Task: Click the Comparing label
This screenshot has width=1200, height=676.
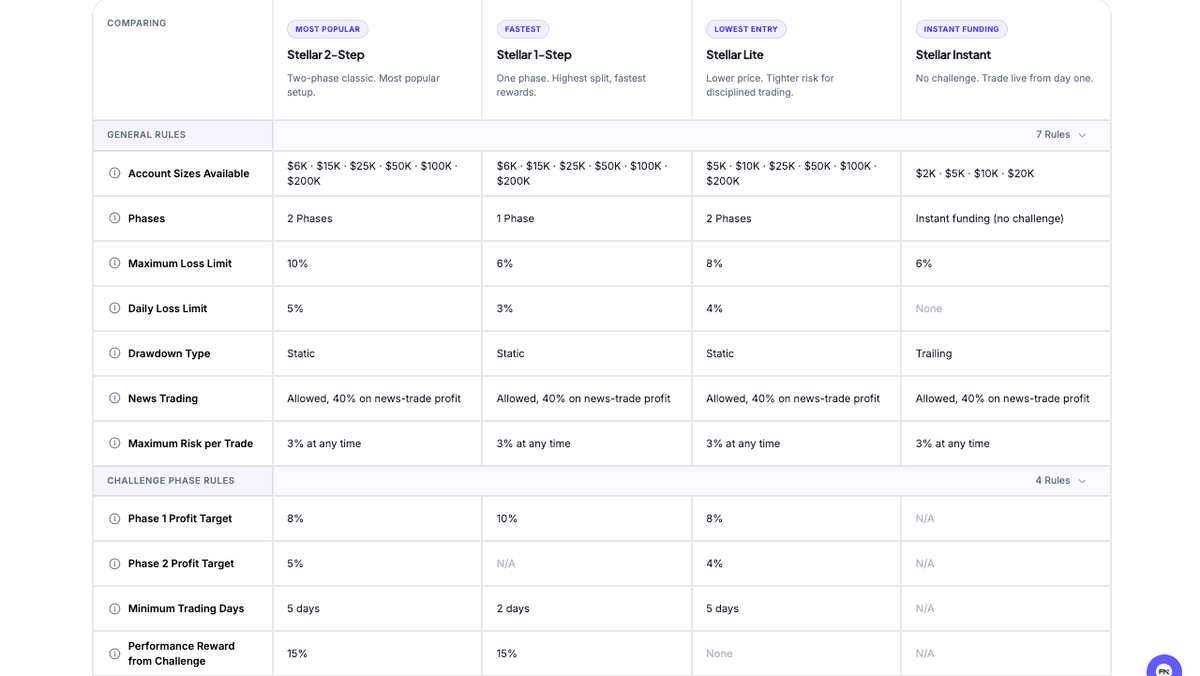Action: coord(137,23)
